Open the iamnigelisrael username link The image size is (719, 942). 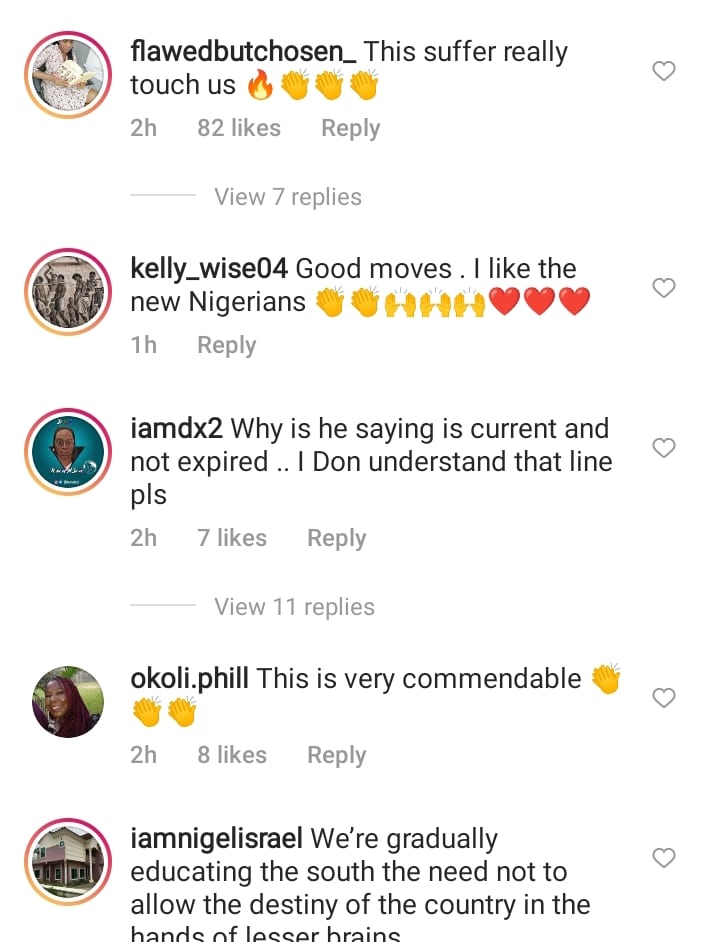tap(217, 839)
